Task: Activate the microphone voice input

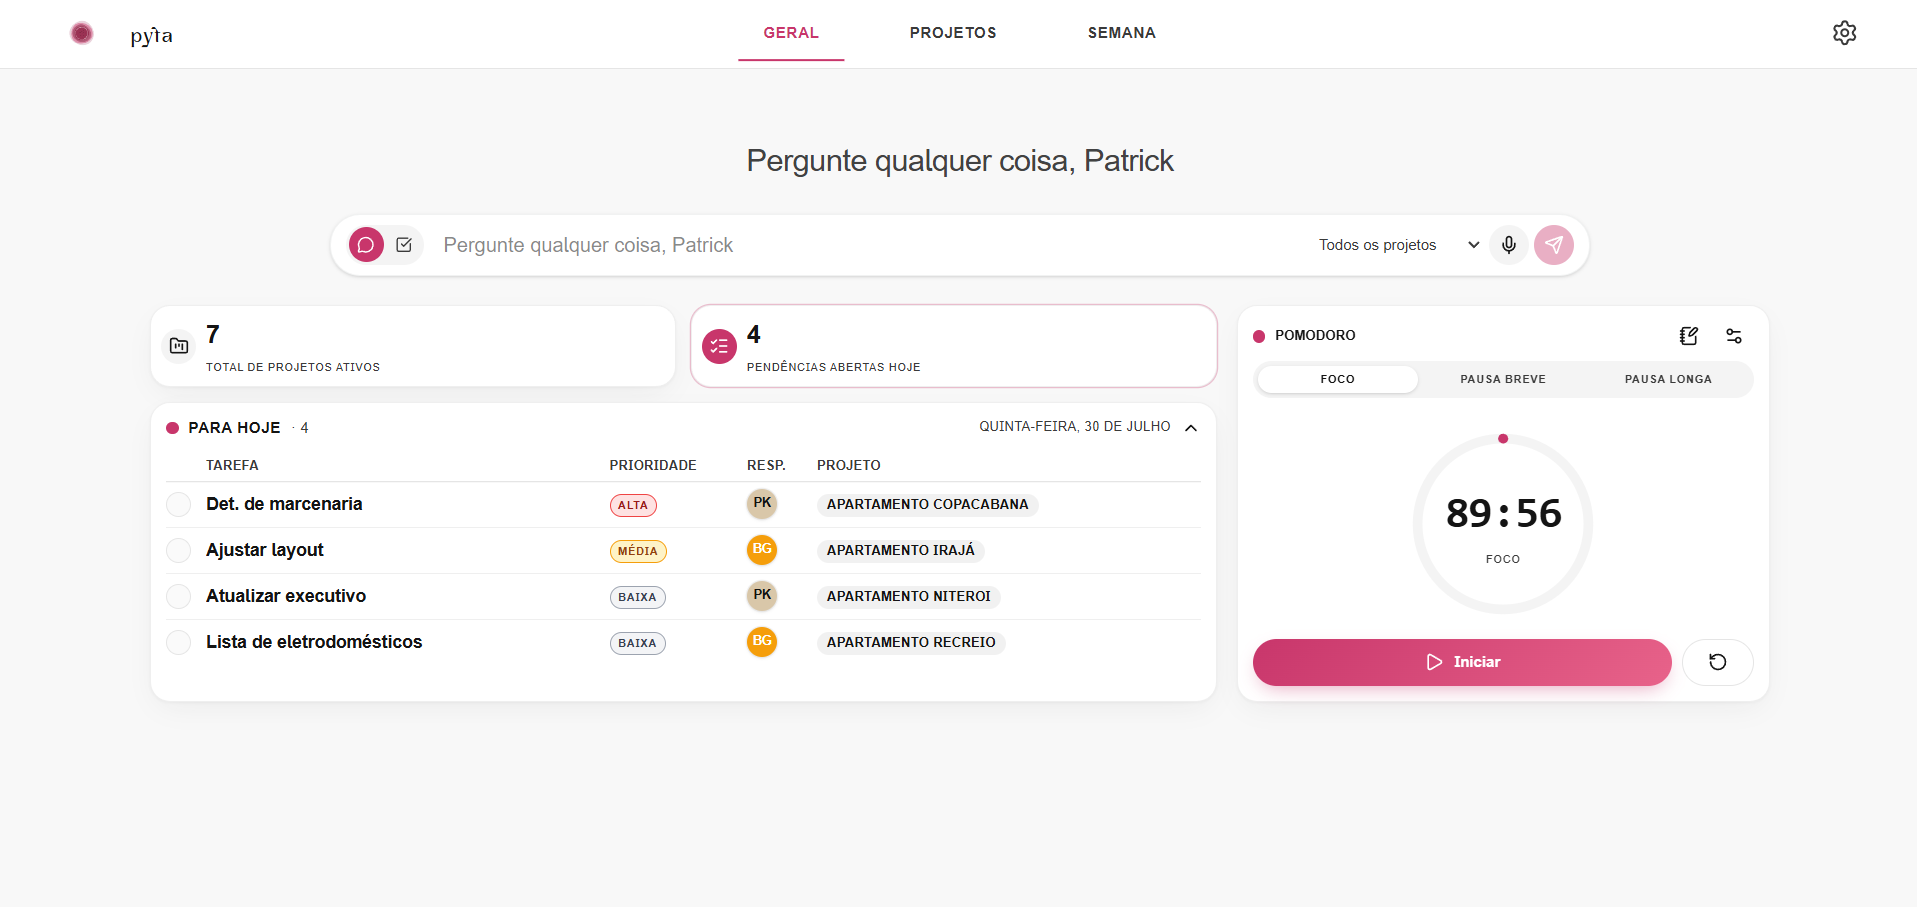Action: [x=1508, y=245]
